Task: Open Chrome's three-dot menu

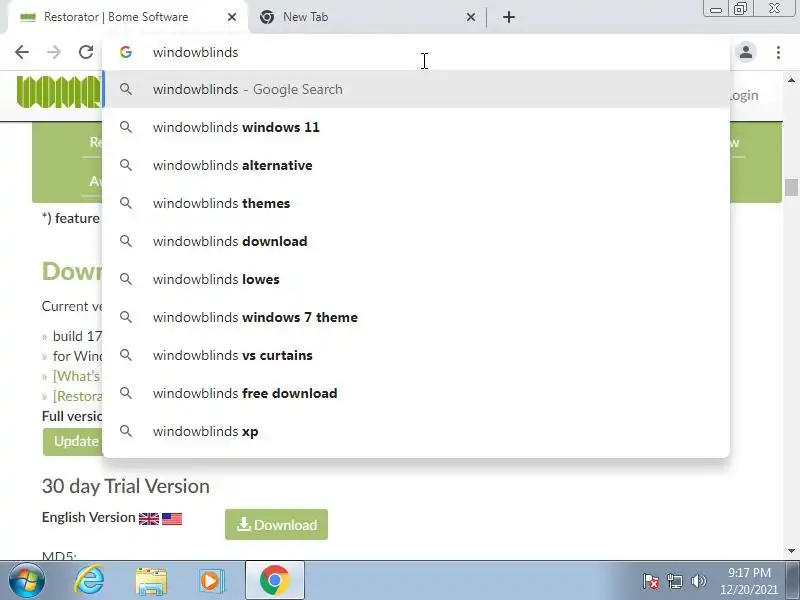Action: point(778,52)
